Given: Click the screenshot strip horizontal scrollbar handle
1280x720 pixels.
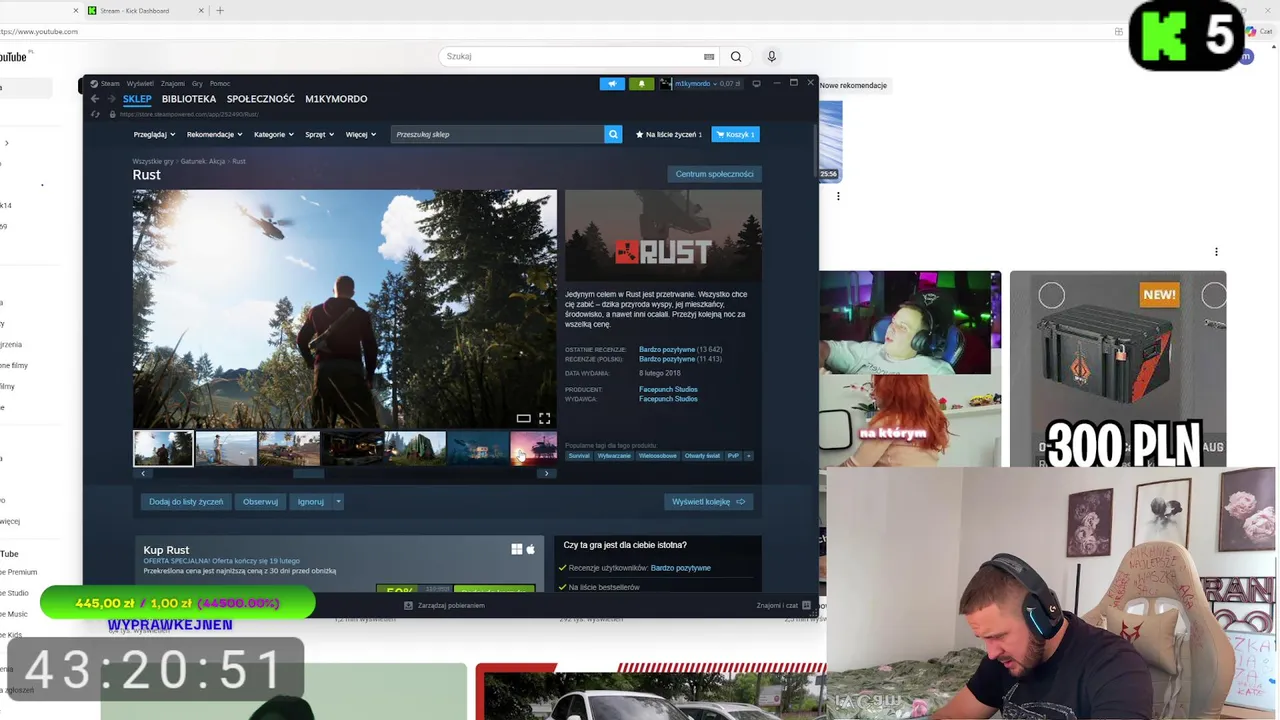Looking at the screenshot, I should click(308, 473).
